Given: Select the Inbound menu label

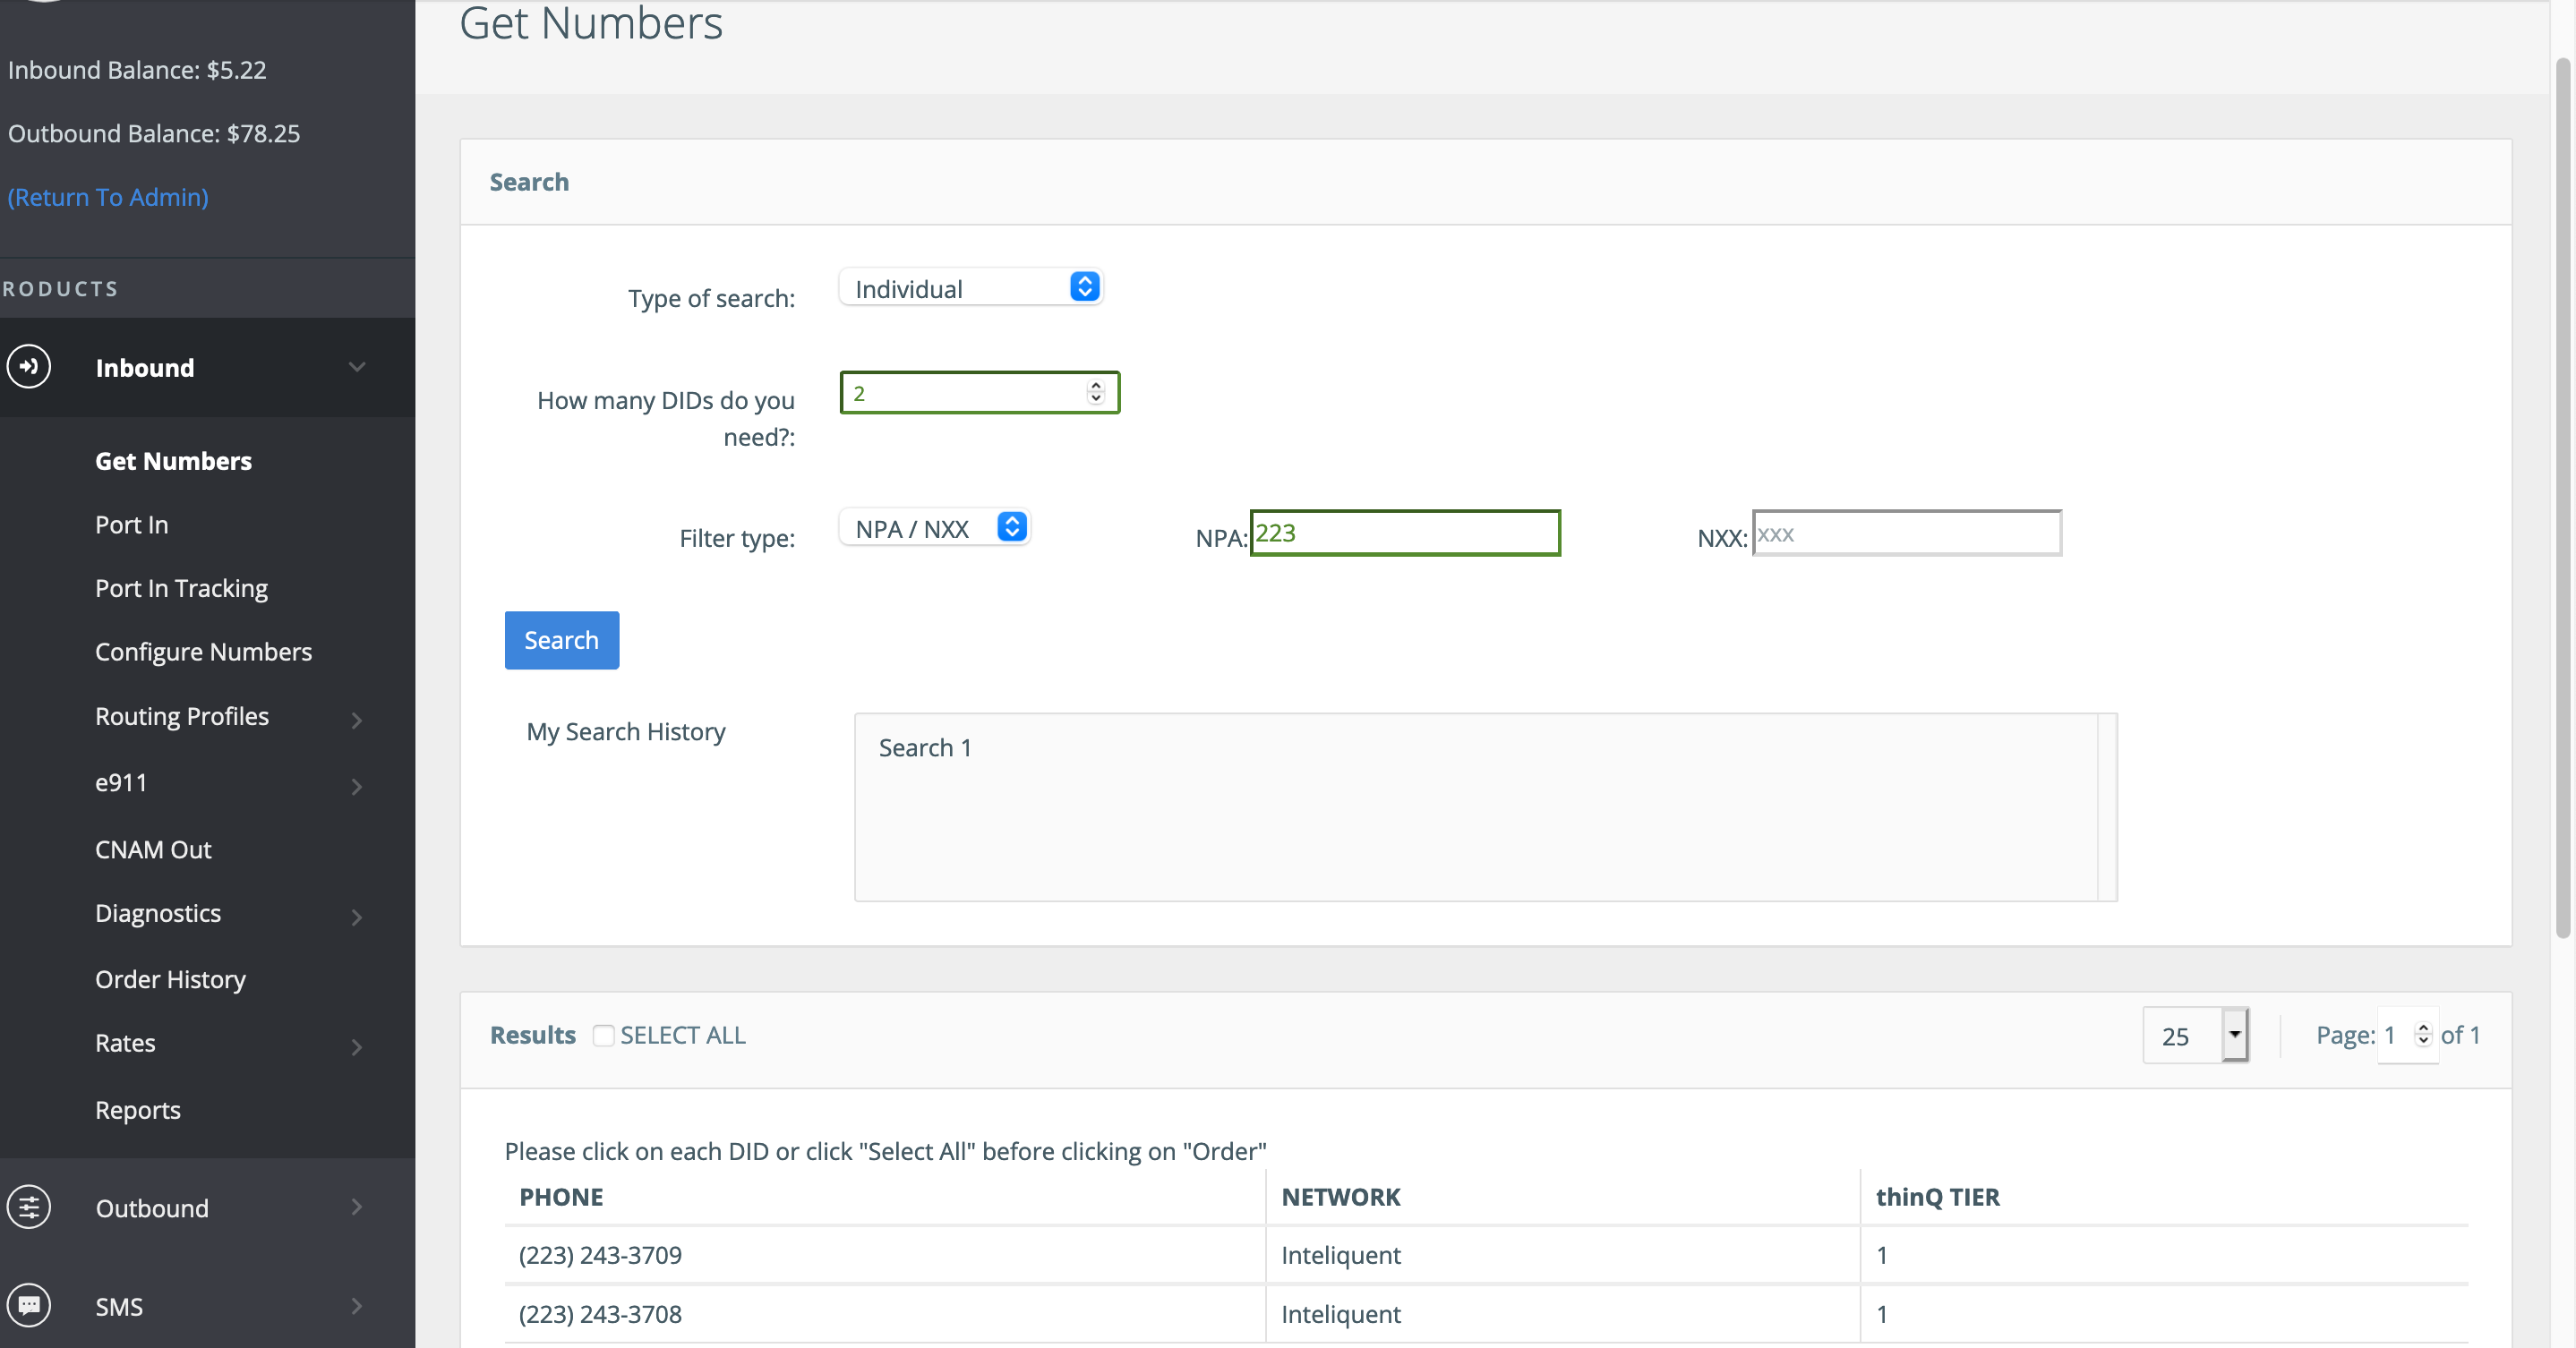Looking at the screenshot, I should click(x=145, y=368).
